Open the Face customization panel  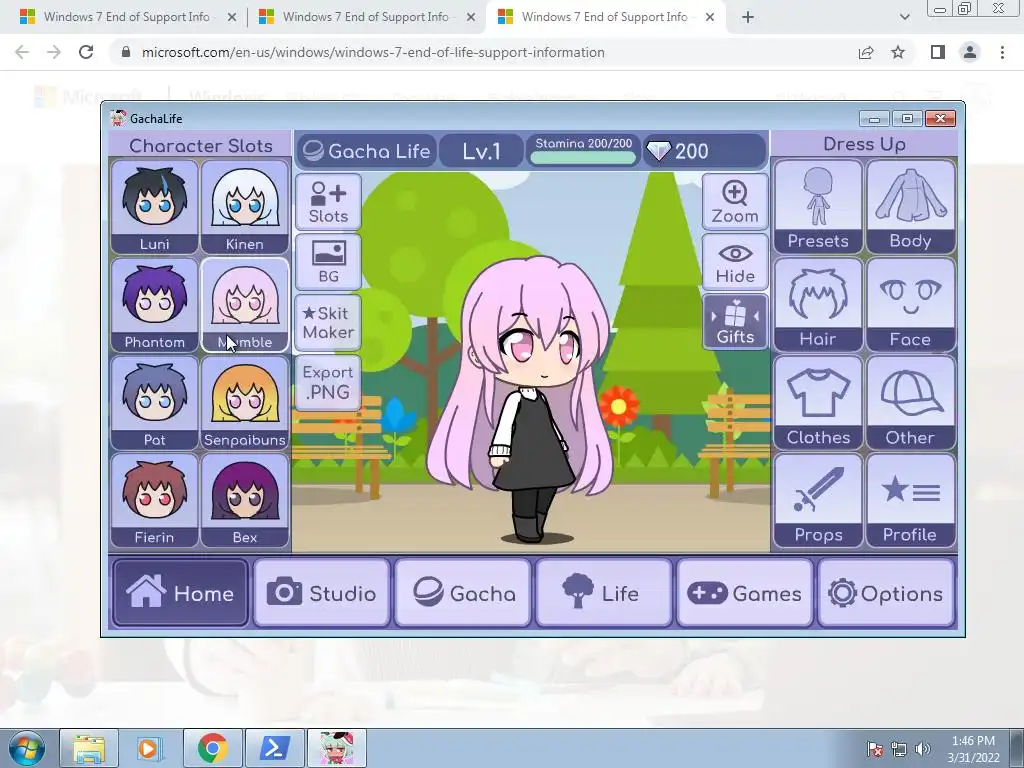point(910,304)
